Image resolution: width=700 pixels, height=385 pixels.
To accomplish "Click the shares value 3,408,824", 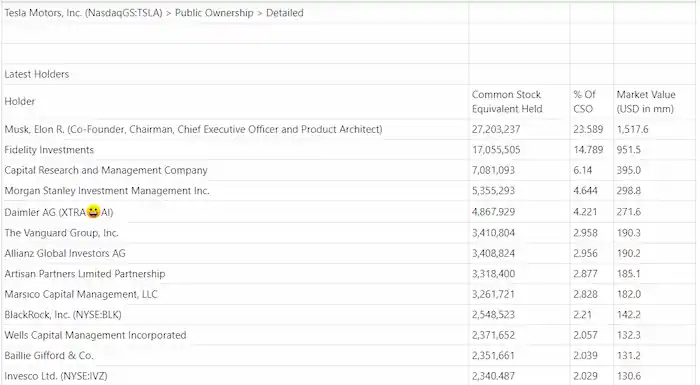I will (x=493, y=253).
